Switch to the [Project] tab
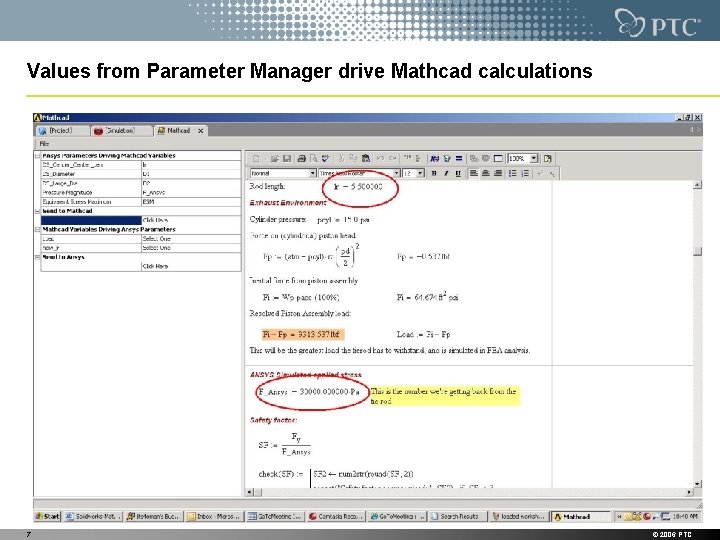 (62, 131)
